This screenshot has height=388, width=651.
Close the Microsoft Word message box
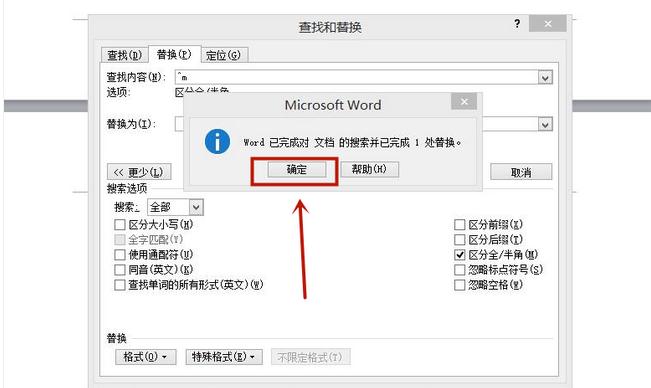click(464, 102)
